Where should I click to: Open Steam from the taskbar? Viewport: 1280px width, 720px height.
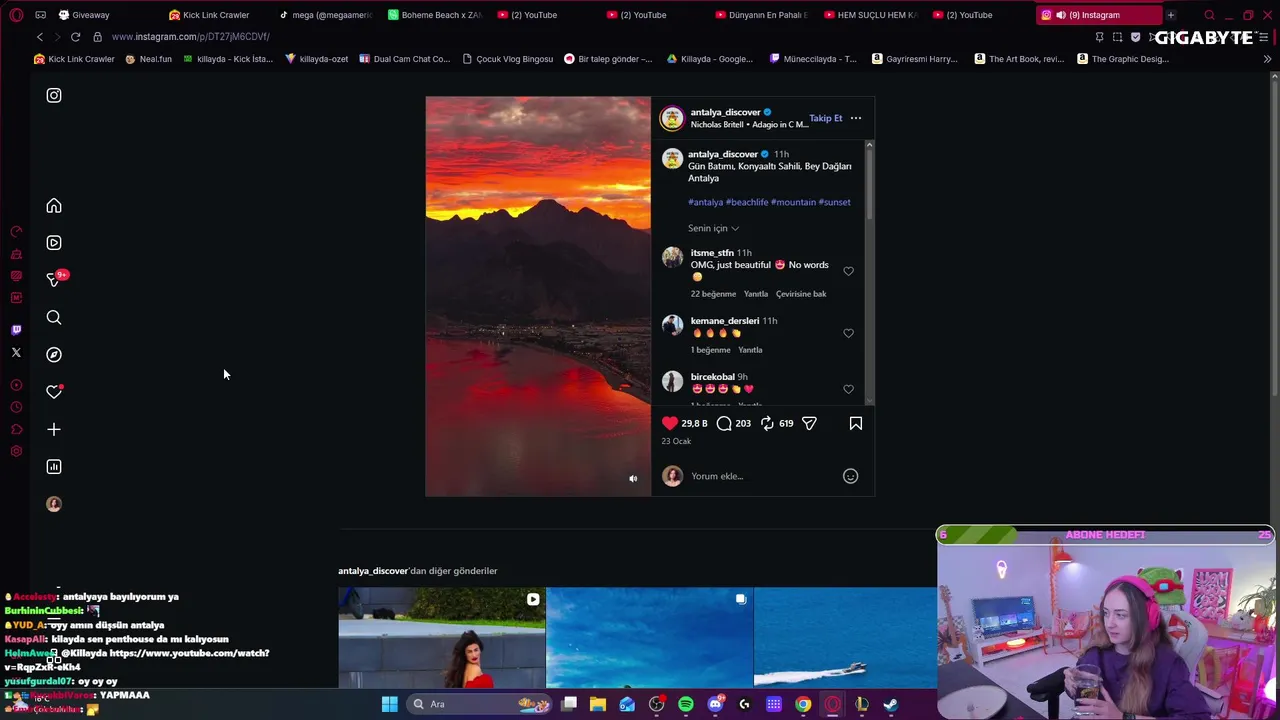coord(891,705)
